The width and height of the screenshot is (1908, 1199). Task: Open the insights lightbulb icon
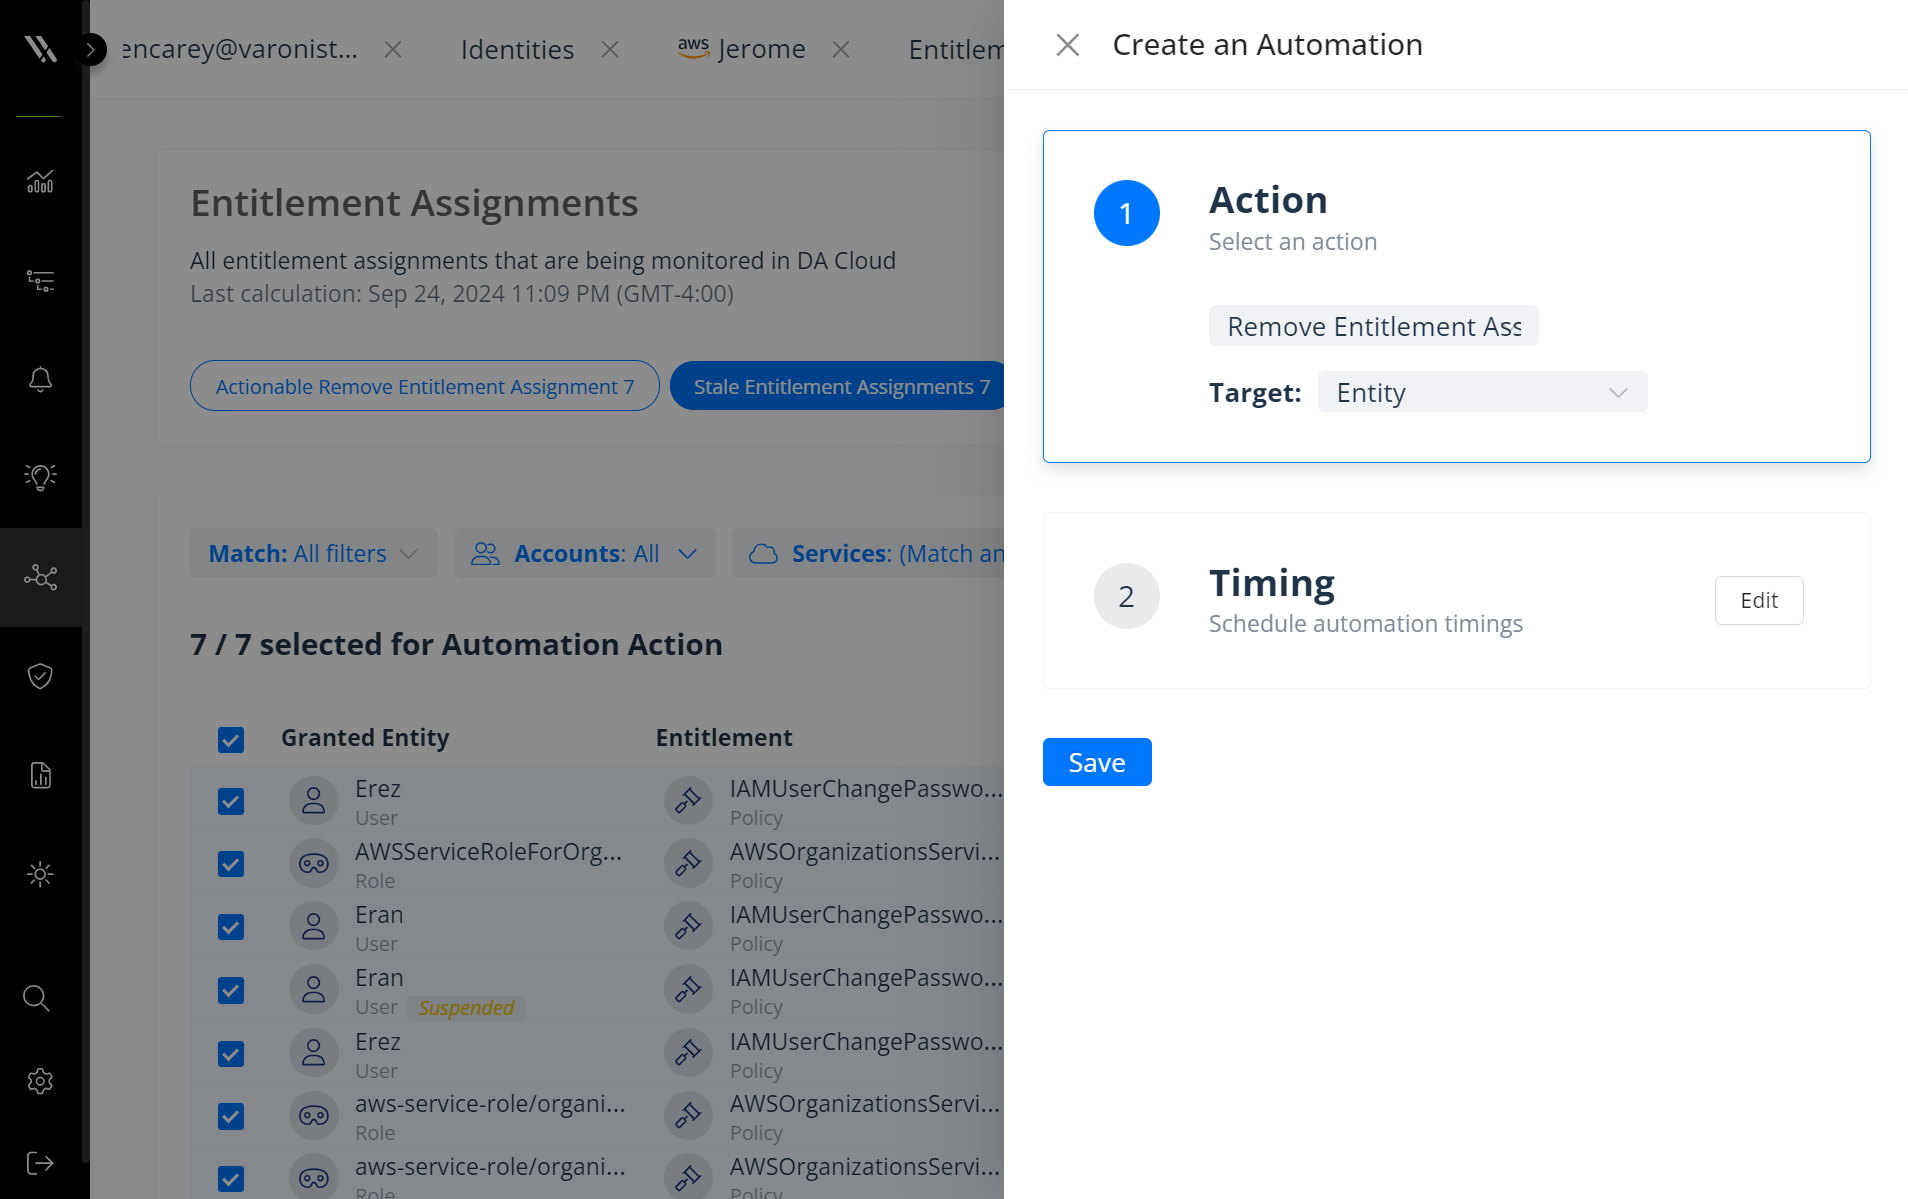[40, 477]
